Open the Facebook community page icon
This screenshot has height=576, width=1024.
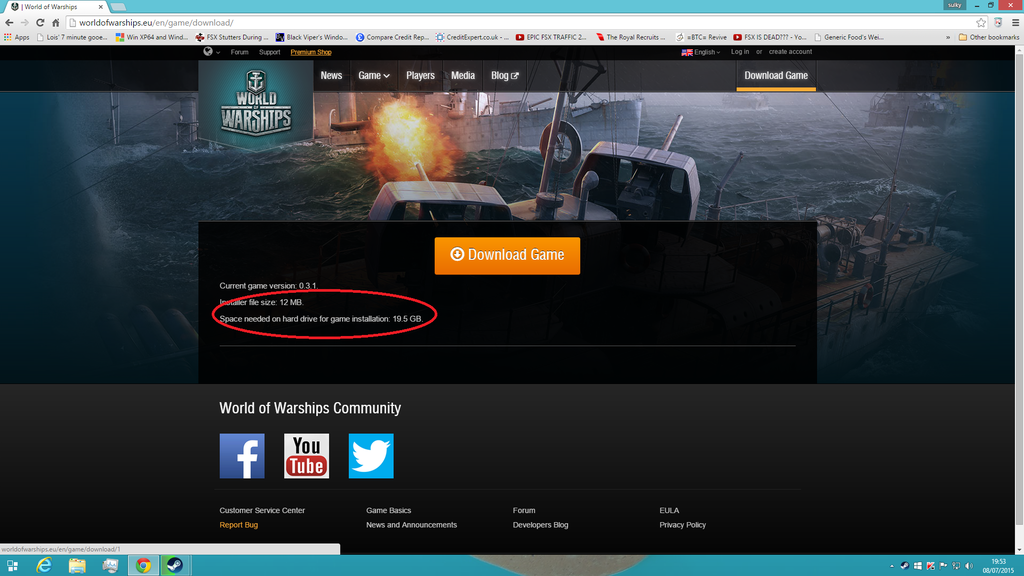[242, 456]
